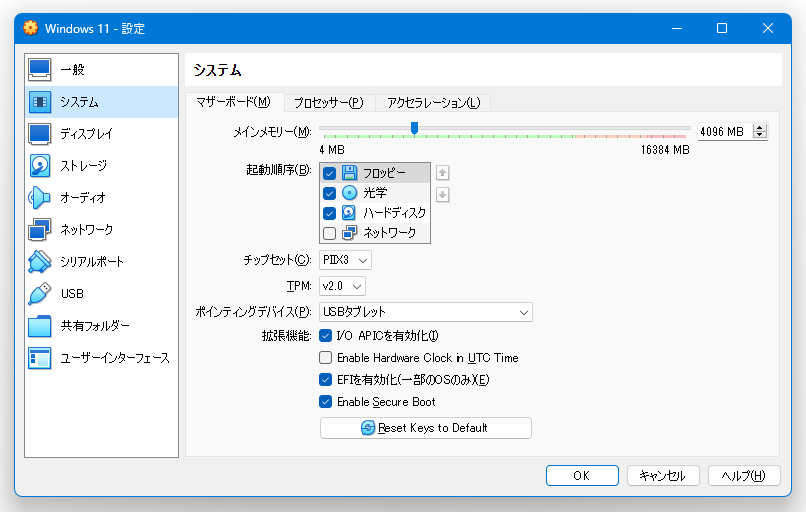Click the VirtualBox gear icon in title bar
Image resolution: width=806 pixels, height=512 pixels.
pyautogui.click(x=31, y=28)
